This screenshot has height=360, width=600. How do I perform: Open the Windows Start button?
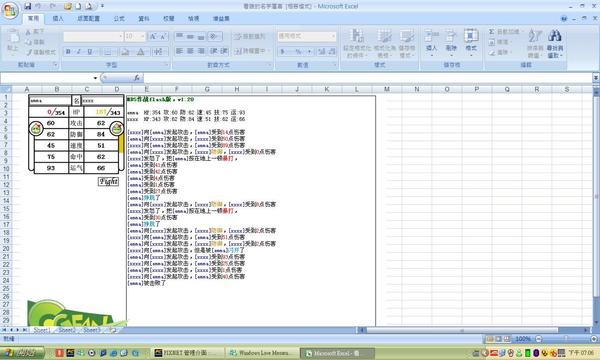pyautogui.click(x=22, y=352)
